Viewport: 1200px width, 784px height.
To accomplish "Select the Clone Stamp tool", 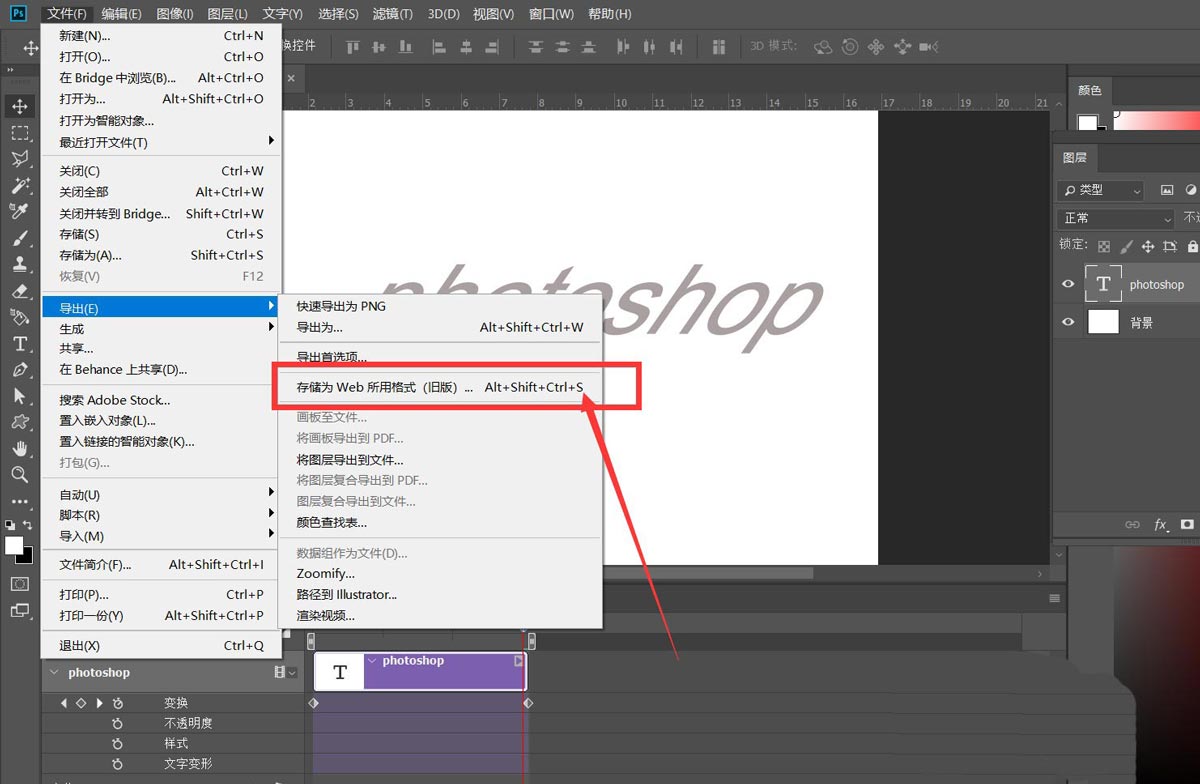I will (x=20, y=264).
